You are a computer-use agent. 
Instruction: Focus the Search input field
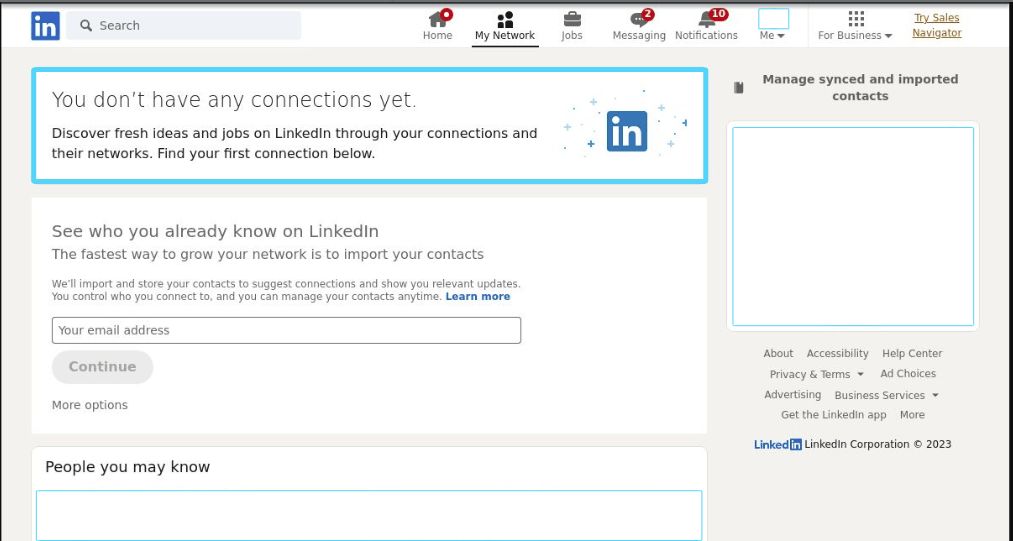coord(183,25)
